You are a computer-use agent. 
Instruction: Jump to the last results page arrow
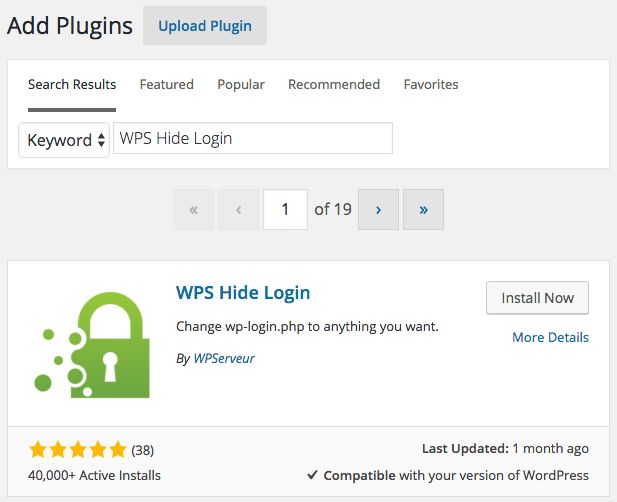click(x=423, y=209)
